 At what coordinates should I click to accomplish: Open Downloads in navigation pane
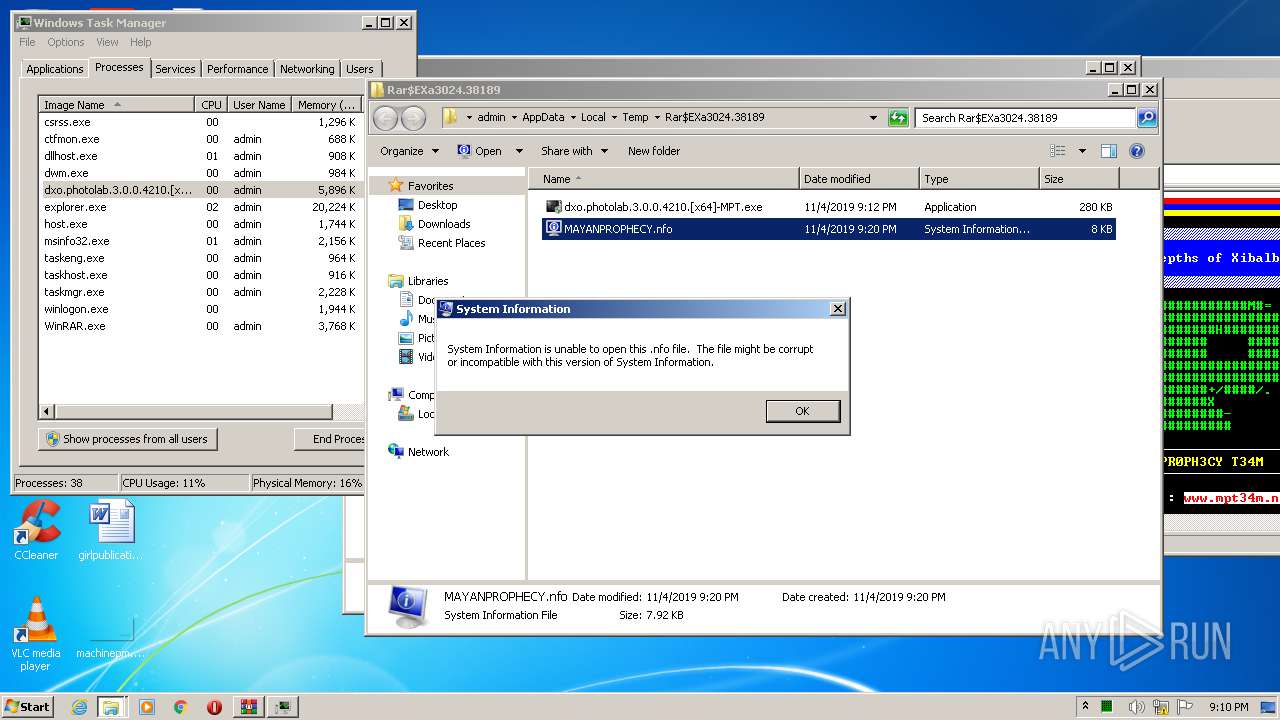(x=444, y=224)
